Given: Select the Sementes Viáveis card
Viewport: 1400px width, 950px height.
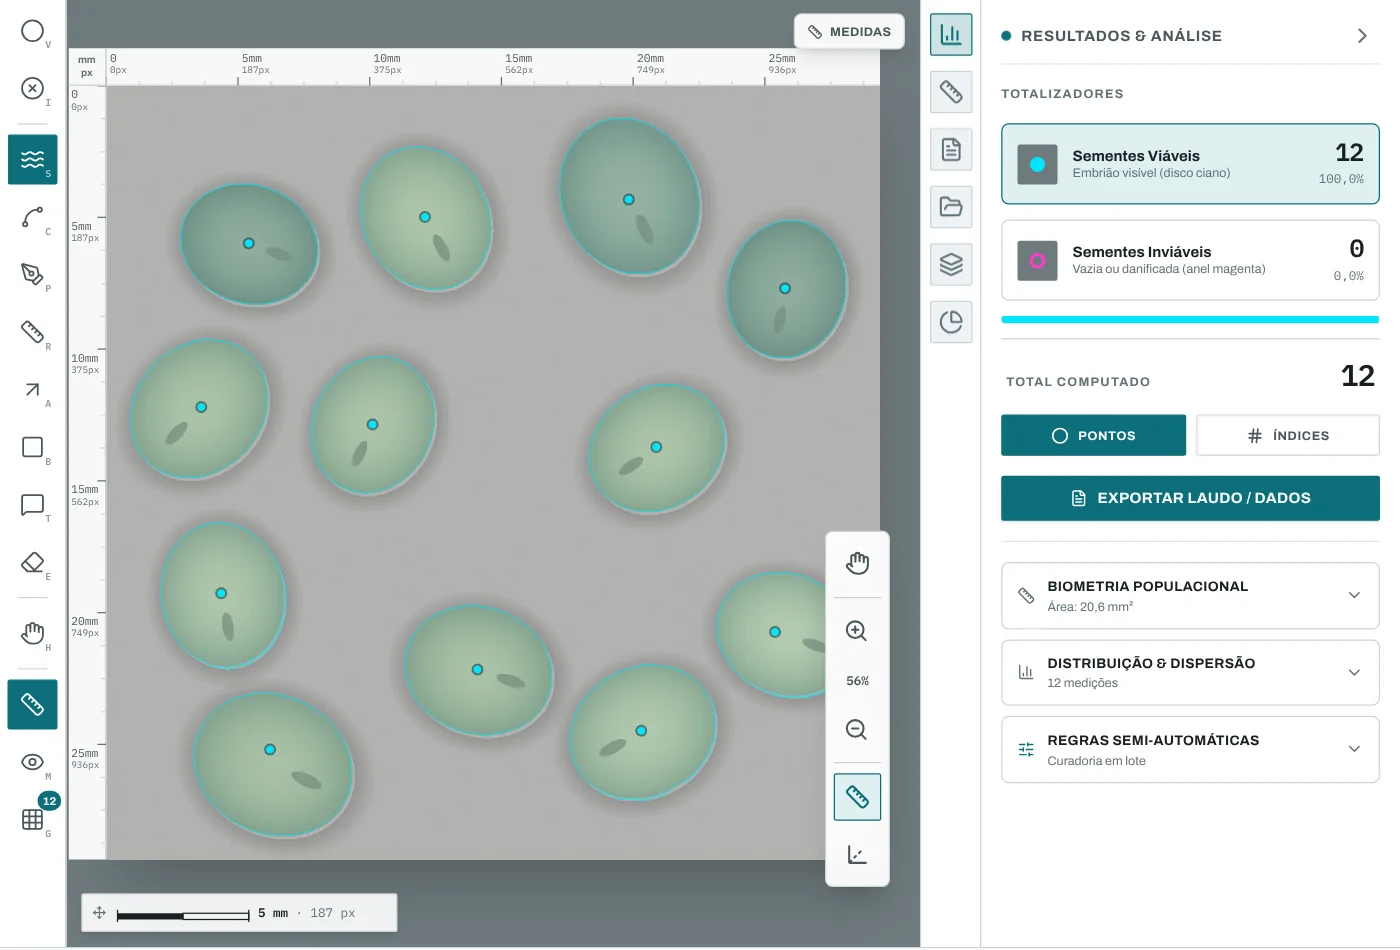Looking at the screenshot, I should tap(1190, 164).
